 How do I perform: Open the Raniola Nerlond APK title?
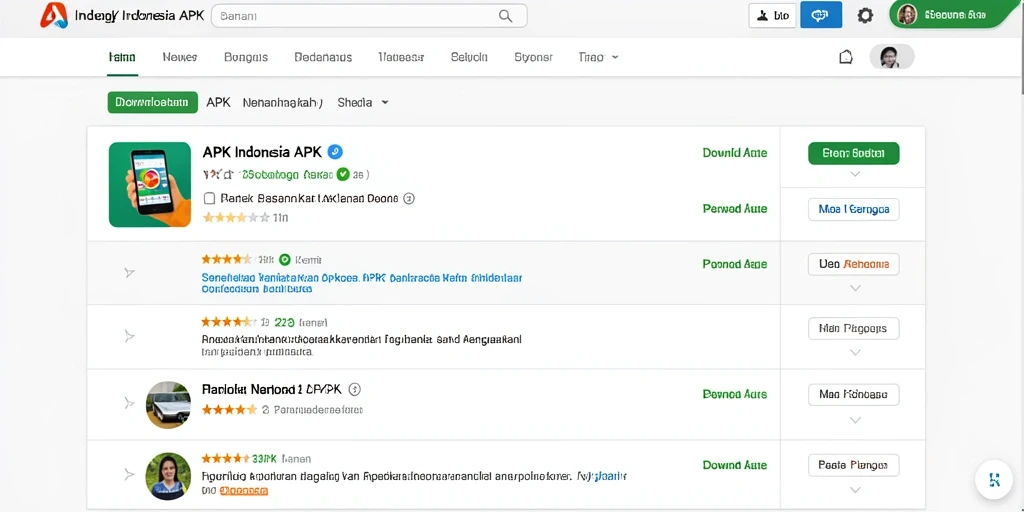point(272,390)
